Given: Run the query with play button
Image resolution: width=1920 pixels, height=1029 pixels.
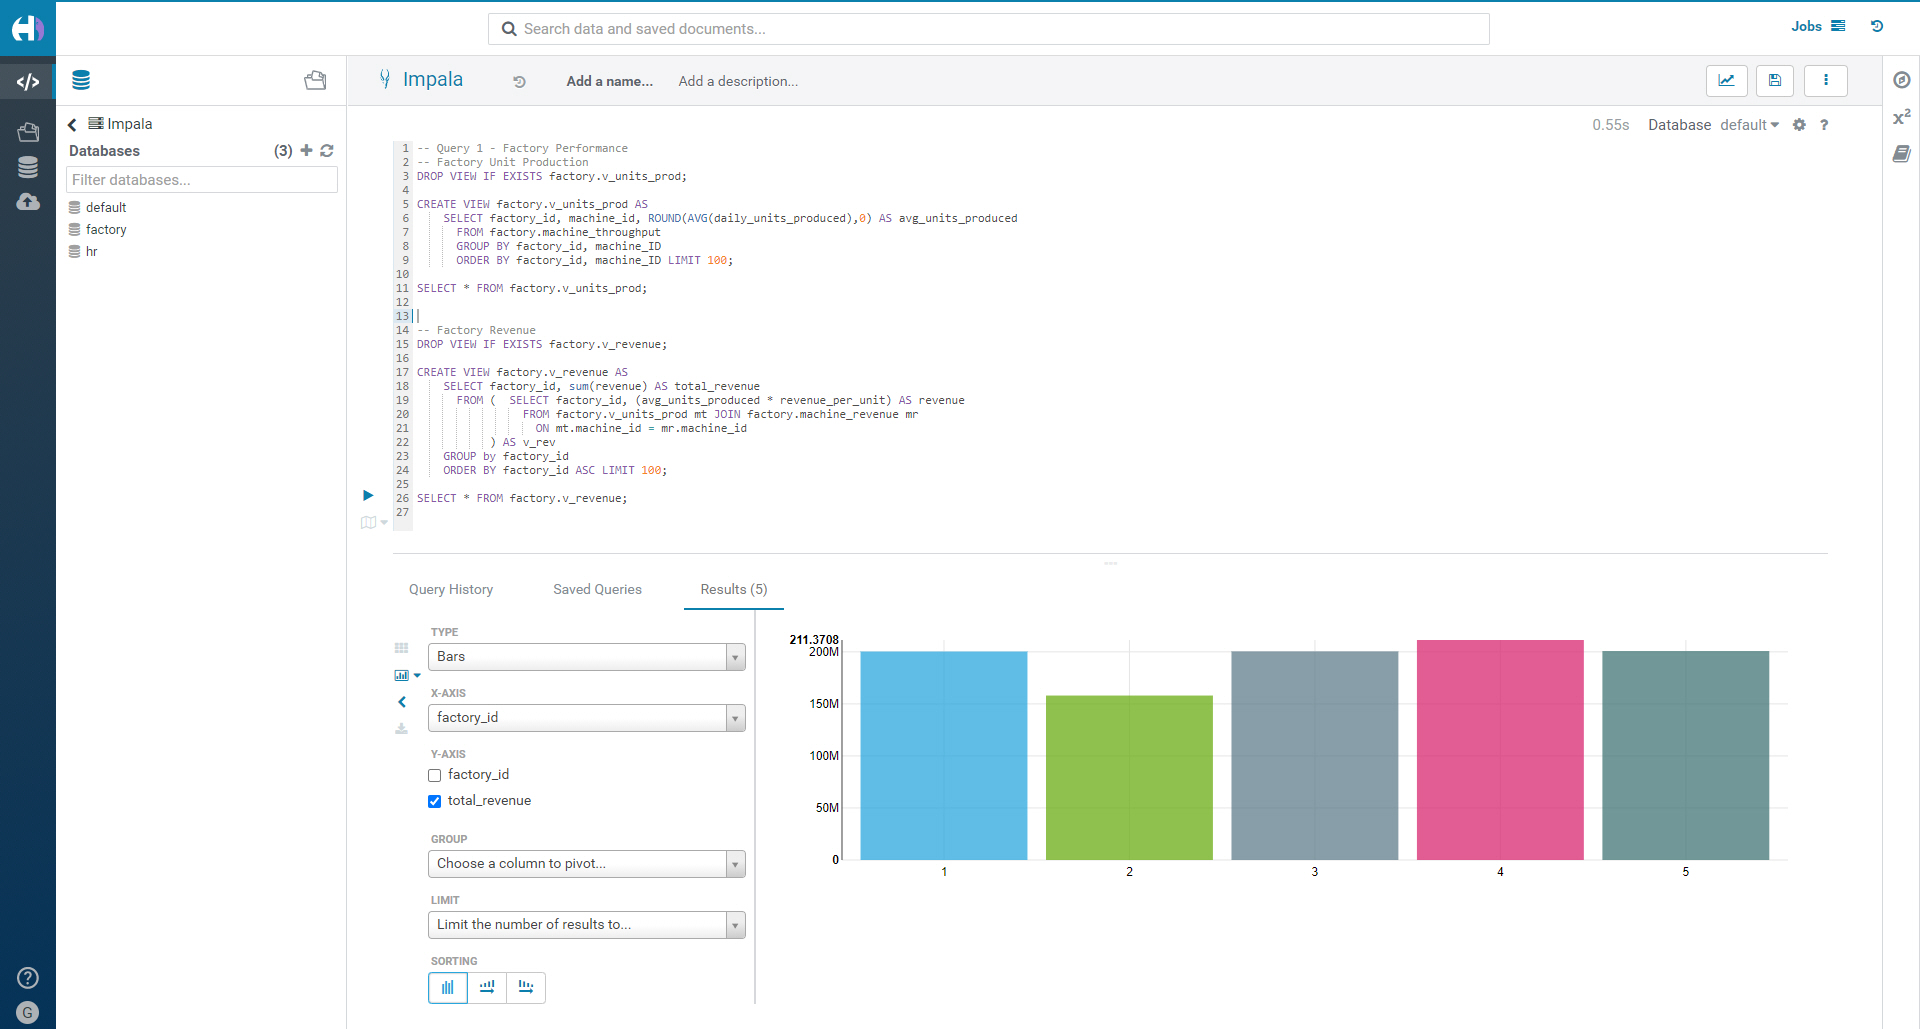Looking at the screenshot, I should 368,495.
